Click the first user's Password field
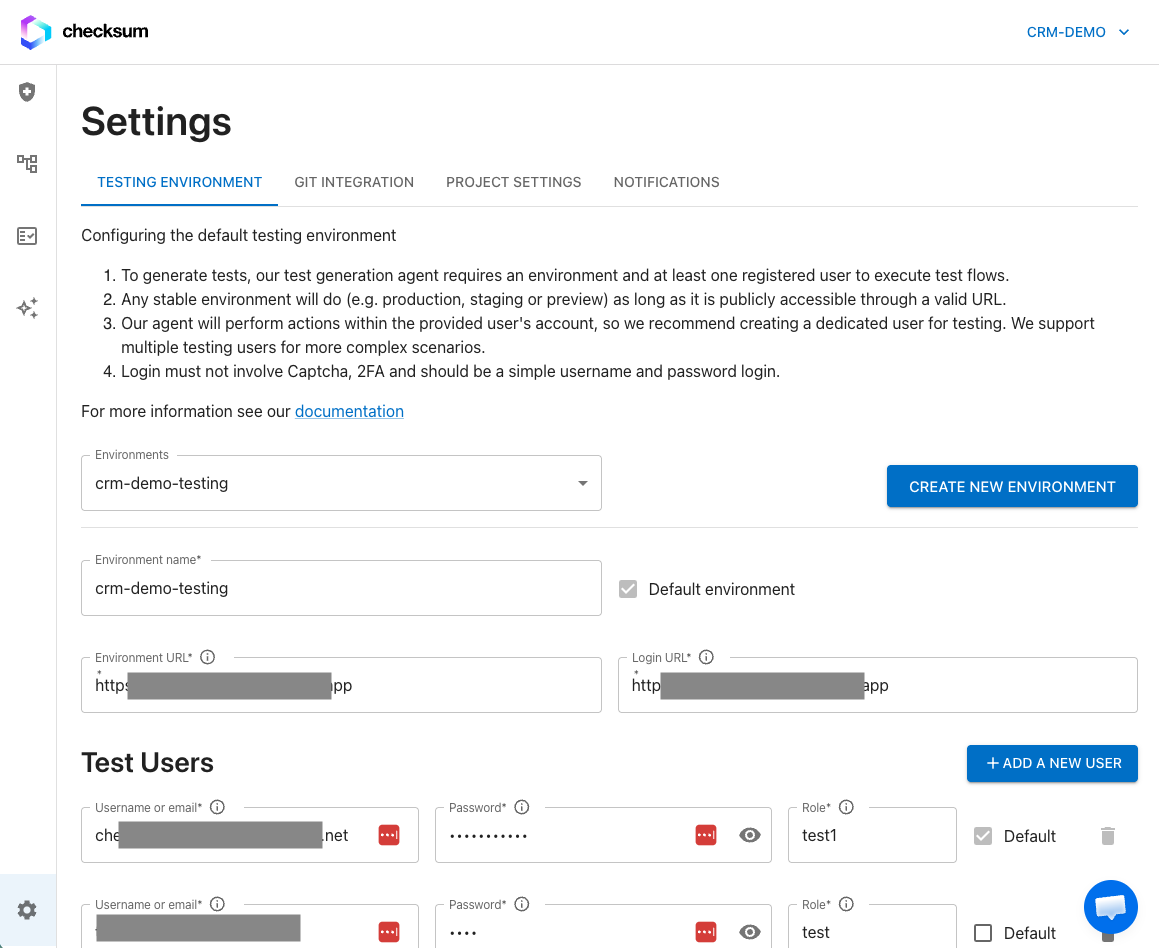This screenshot has height=948, width=1159. (x=603, y=835)
